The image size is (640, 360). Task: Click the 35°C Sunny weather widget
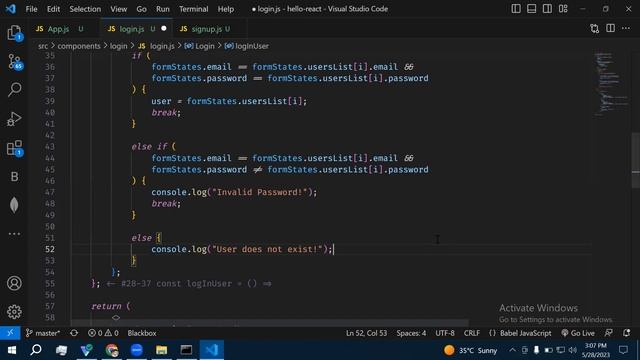pos(471,350)
